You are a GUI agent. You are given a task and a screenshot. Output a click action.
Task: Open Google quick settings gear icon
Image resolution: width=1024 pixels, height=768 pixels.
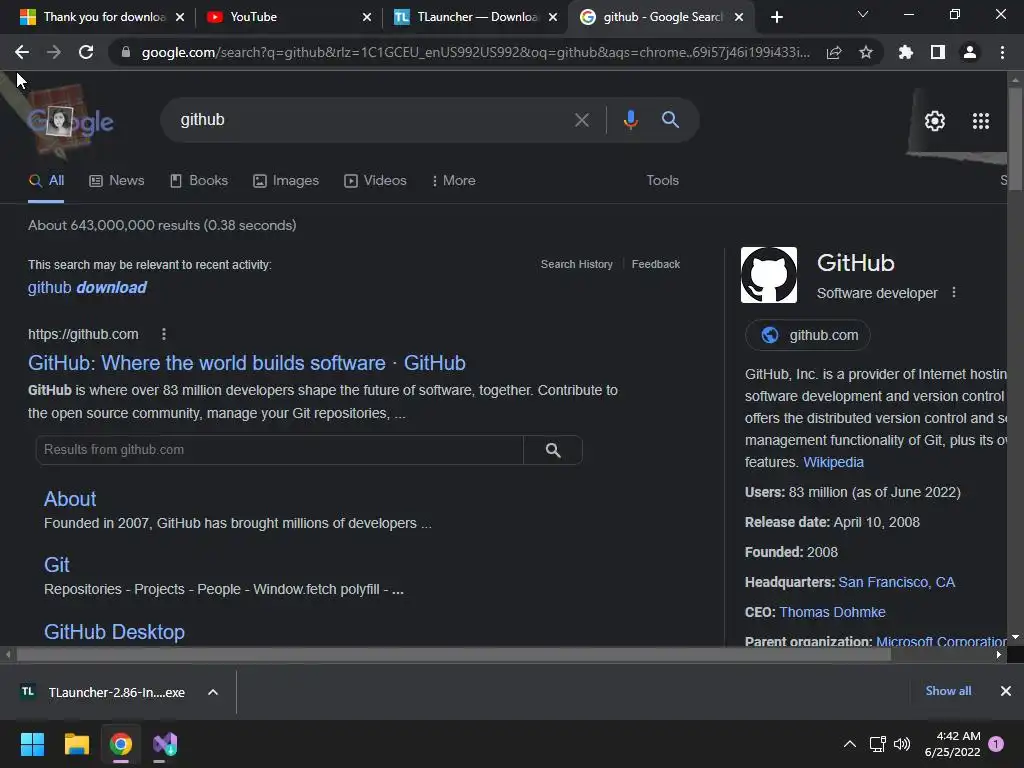point(935,121)
